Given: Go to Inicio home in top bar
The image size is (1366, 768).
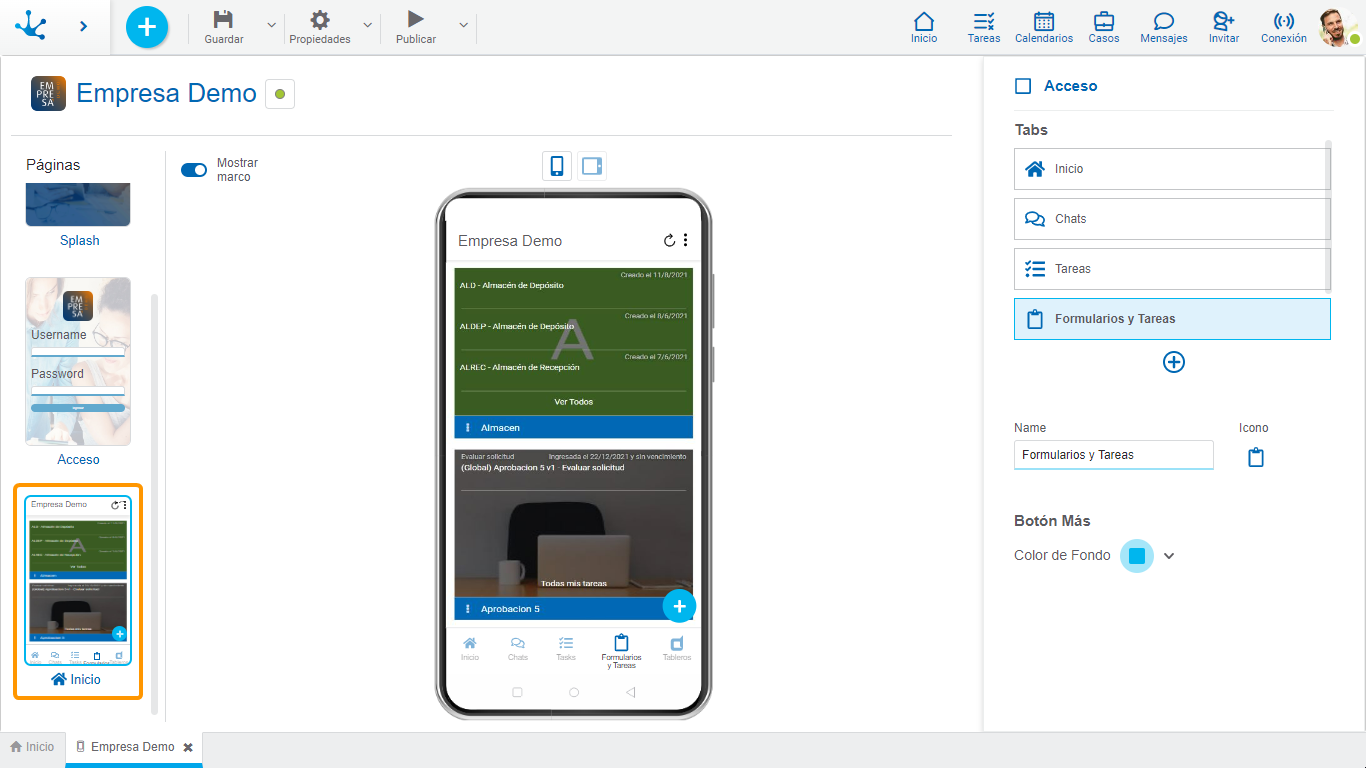Looking at the screenshot, I should pos(924,27).
